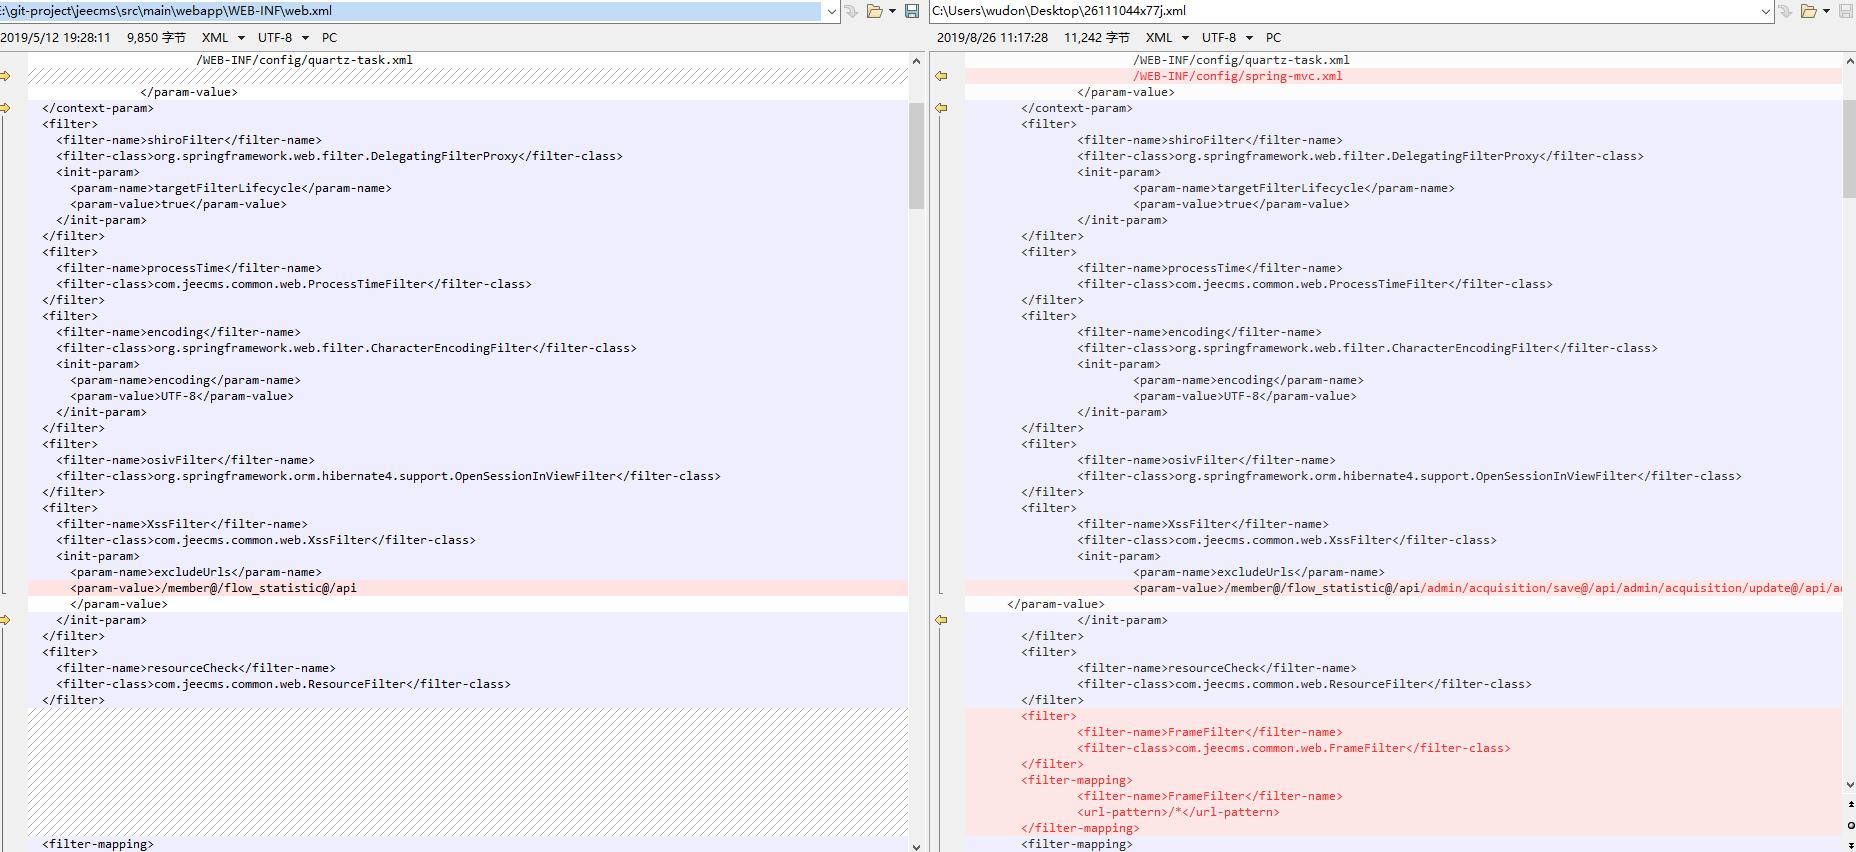This screenshot has height=852, width=1856.
Task: Click the red FrameFilter filter-name line
Action: tap(1209, 732)
